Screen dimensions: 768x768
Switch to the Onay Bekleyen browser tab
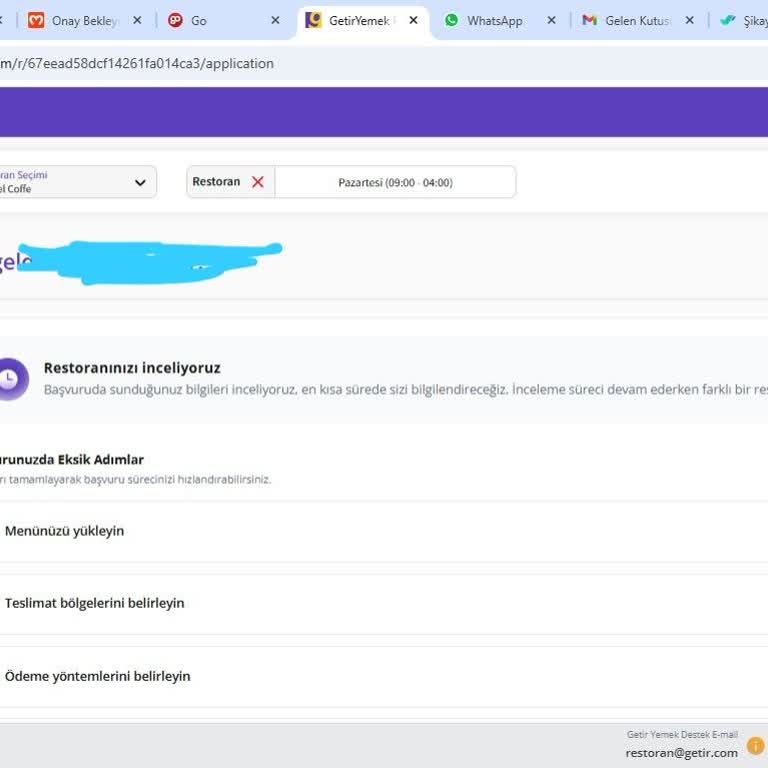[84, 21]
